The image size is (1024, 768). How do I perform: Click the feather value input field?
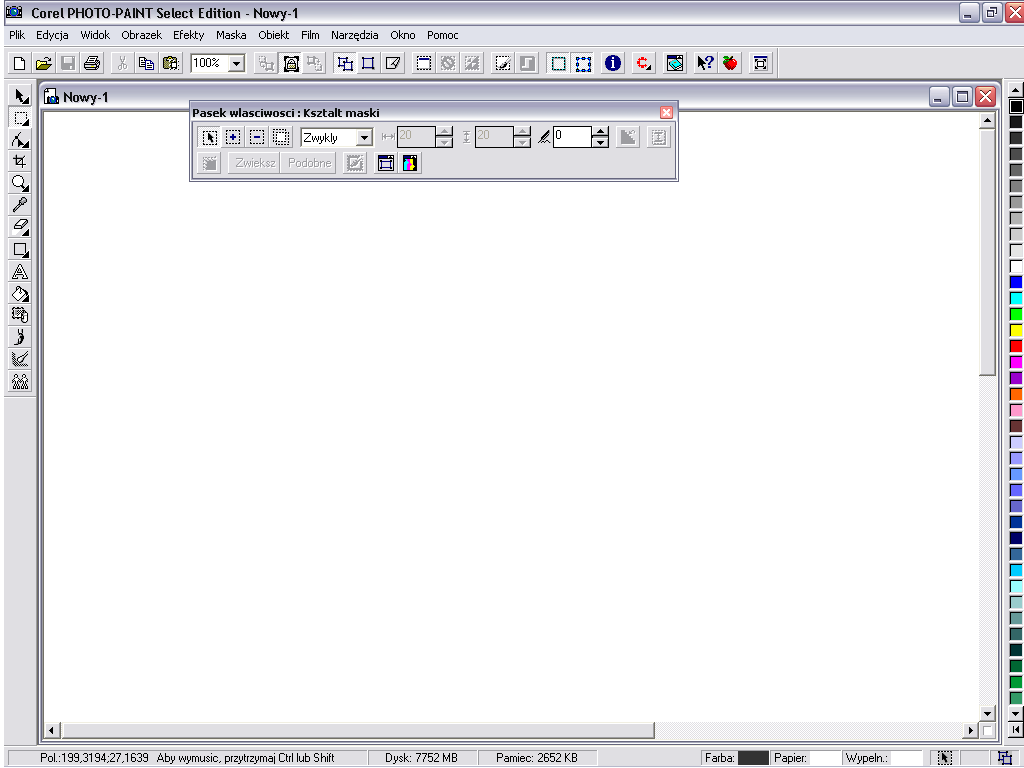pos(573,136)
